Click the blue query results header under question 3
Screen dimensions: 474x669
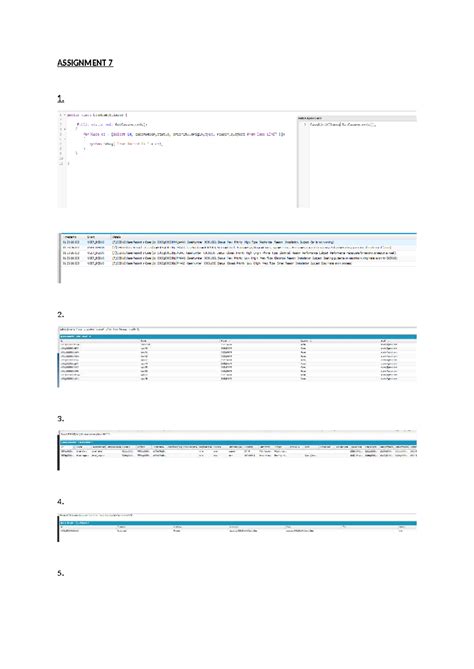point(238,442)
